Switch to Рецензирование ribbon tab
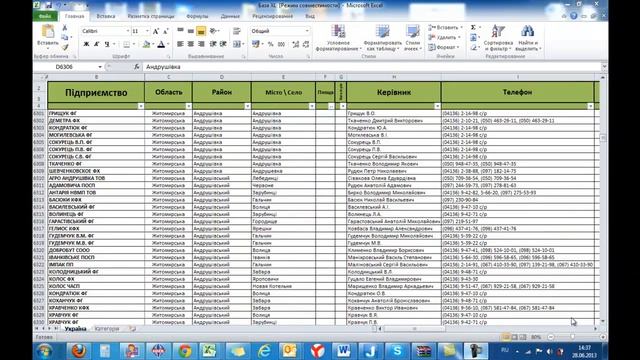 point(272,16)
